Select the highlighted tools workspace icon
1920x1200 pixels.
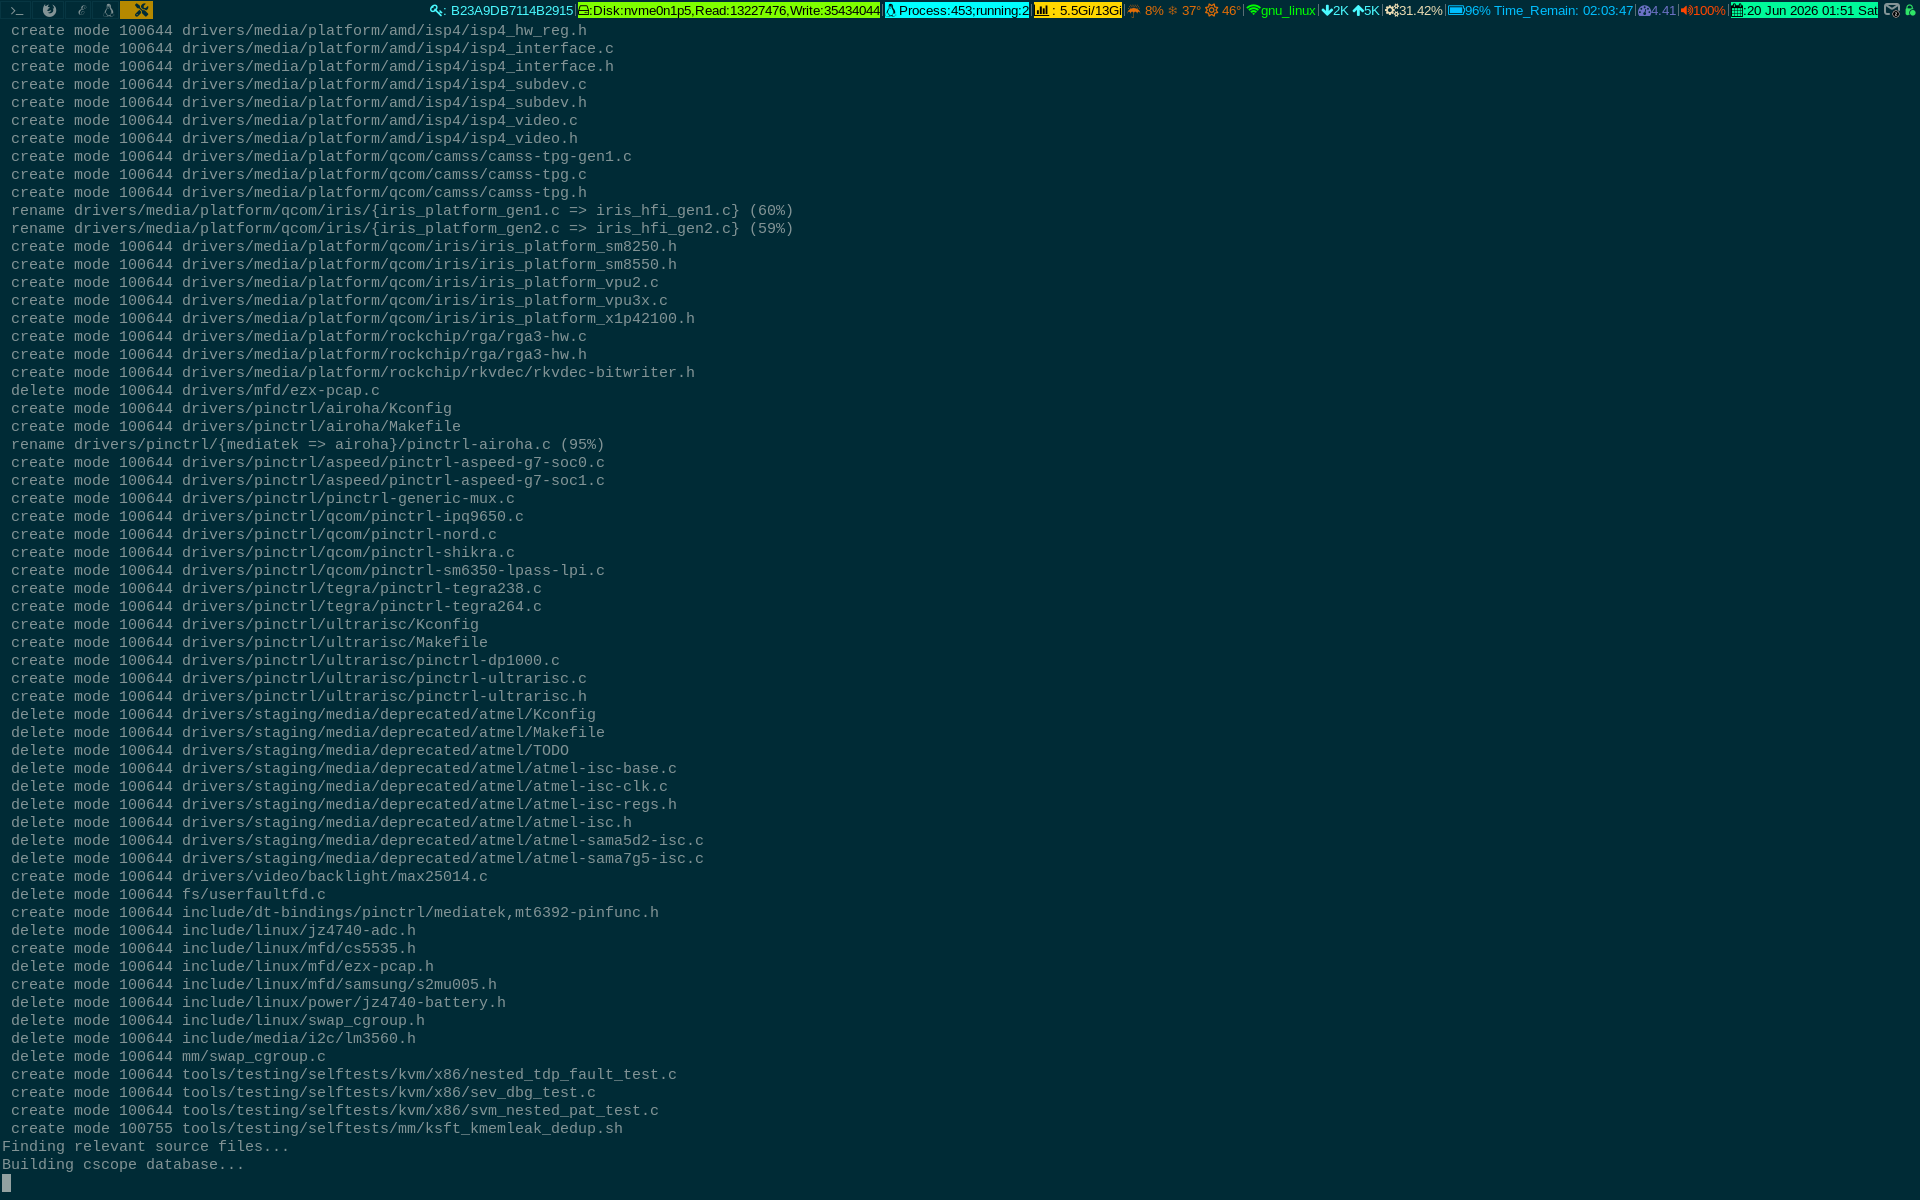pos(137,10)
